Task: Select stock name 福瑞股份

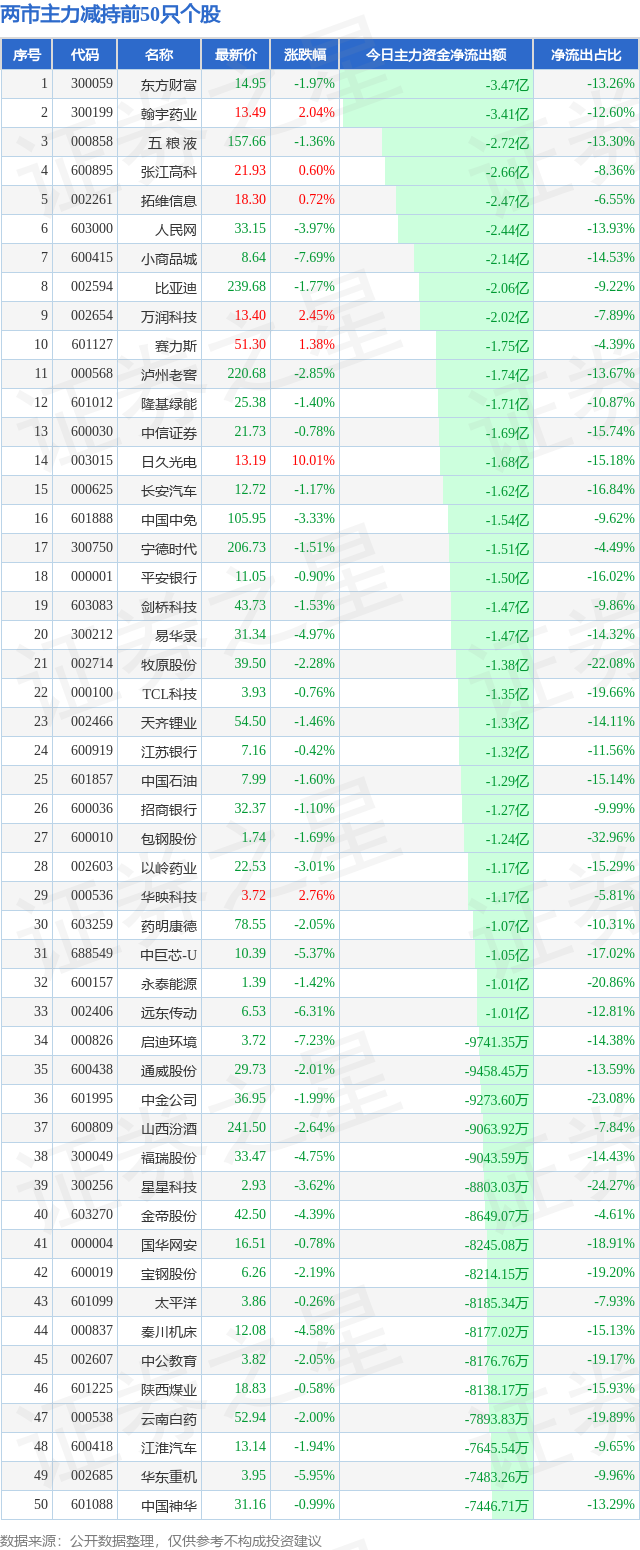Action: (x=169, y=1157)
